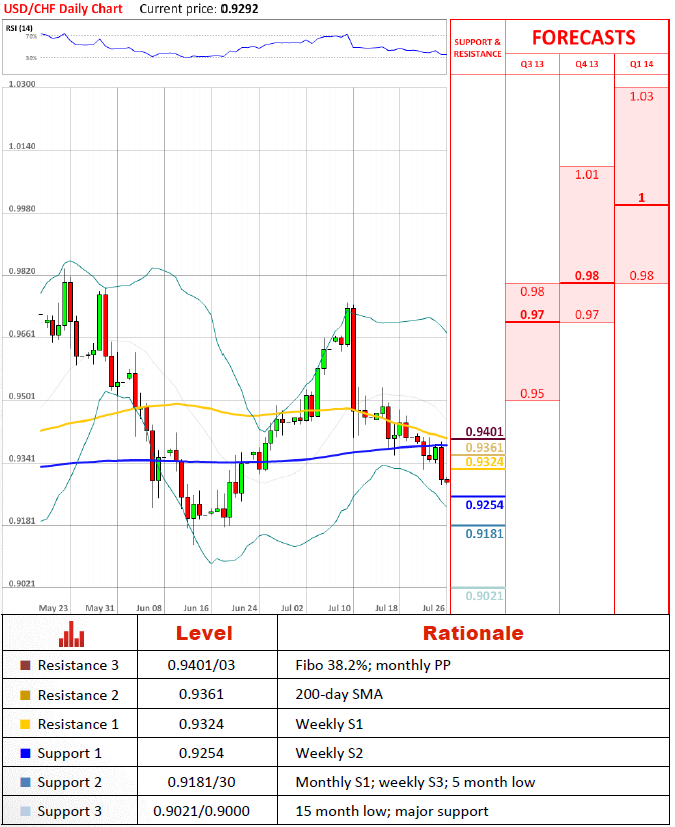
Task: Click the 0.9361 level label beside chart
Action: click(x=484, y=448)
